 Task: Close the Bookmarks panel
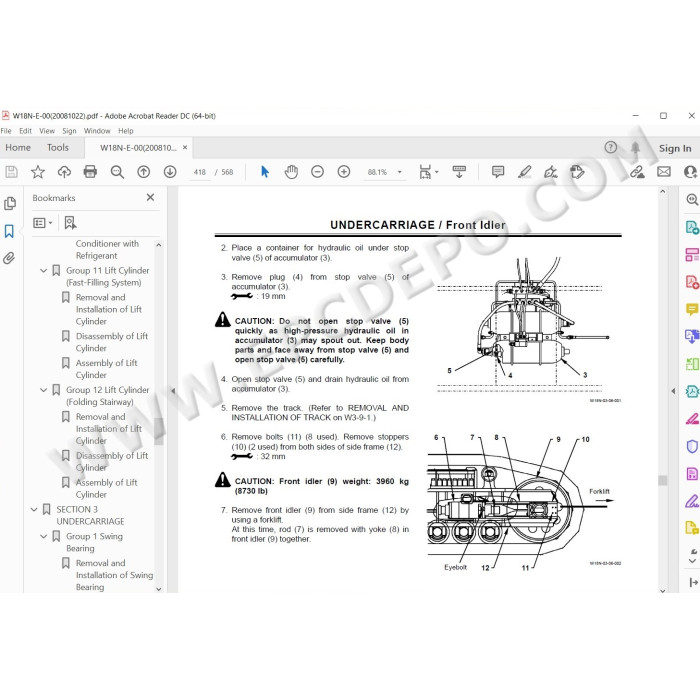click(150, 197)
